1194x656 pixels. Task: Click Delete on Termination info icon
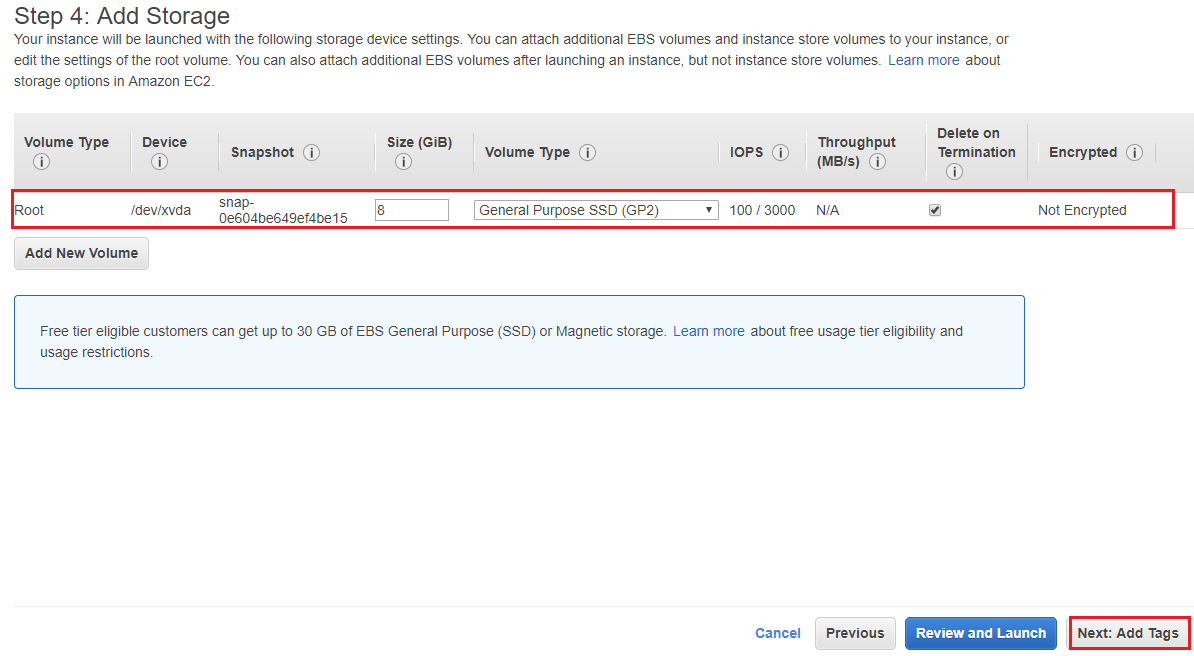[954, 171]
